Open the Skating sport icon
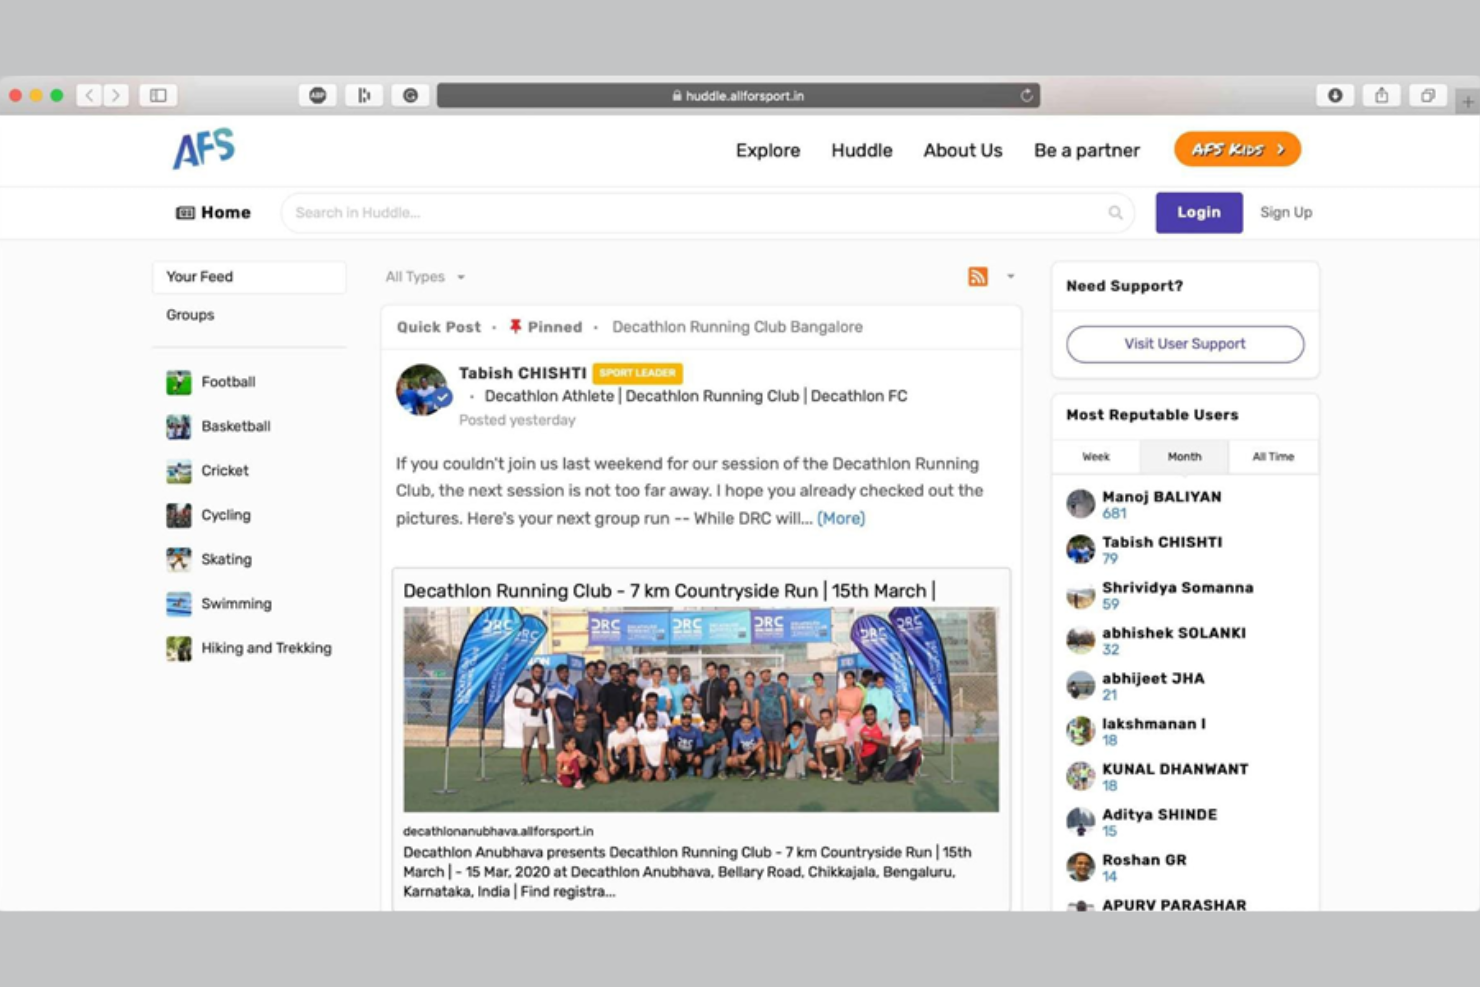Image resolution: width=1480 pixels, height=987 pixels. point(178,559)
